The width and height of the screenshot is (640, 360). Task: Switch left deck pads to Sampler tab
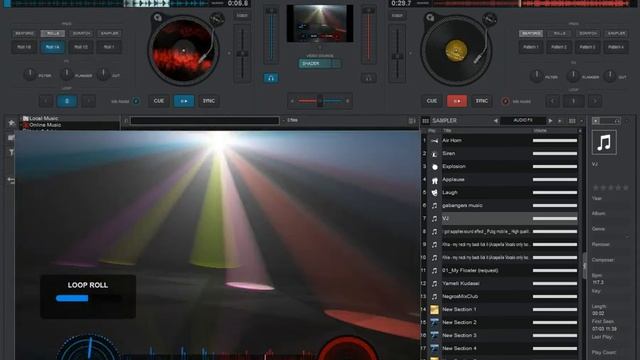(109, 33)
